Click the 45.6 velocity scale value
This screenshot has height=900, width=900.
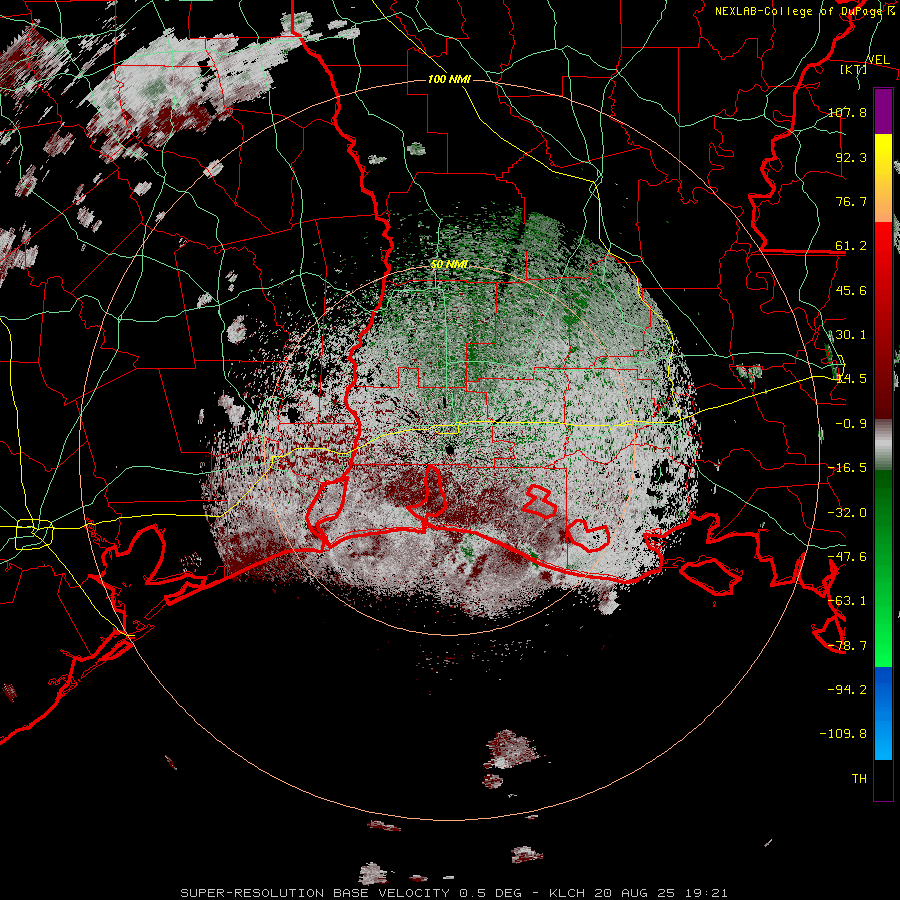click(851, 290)
